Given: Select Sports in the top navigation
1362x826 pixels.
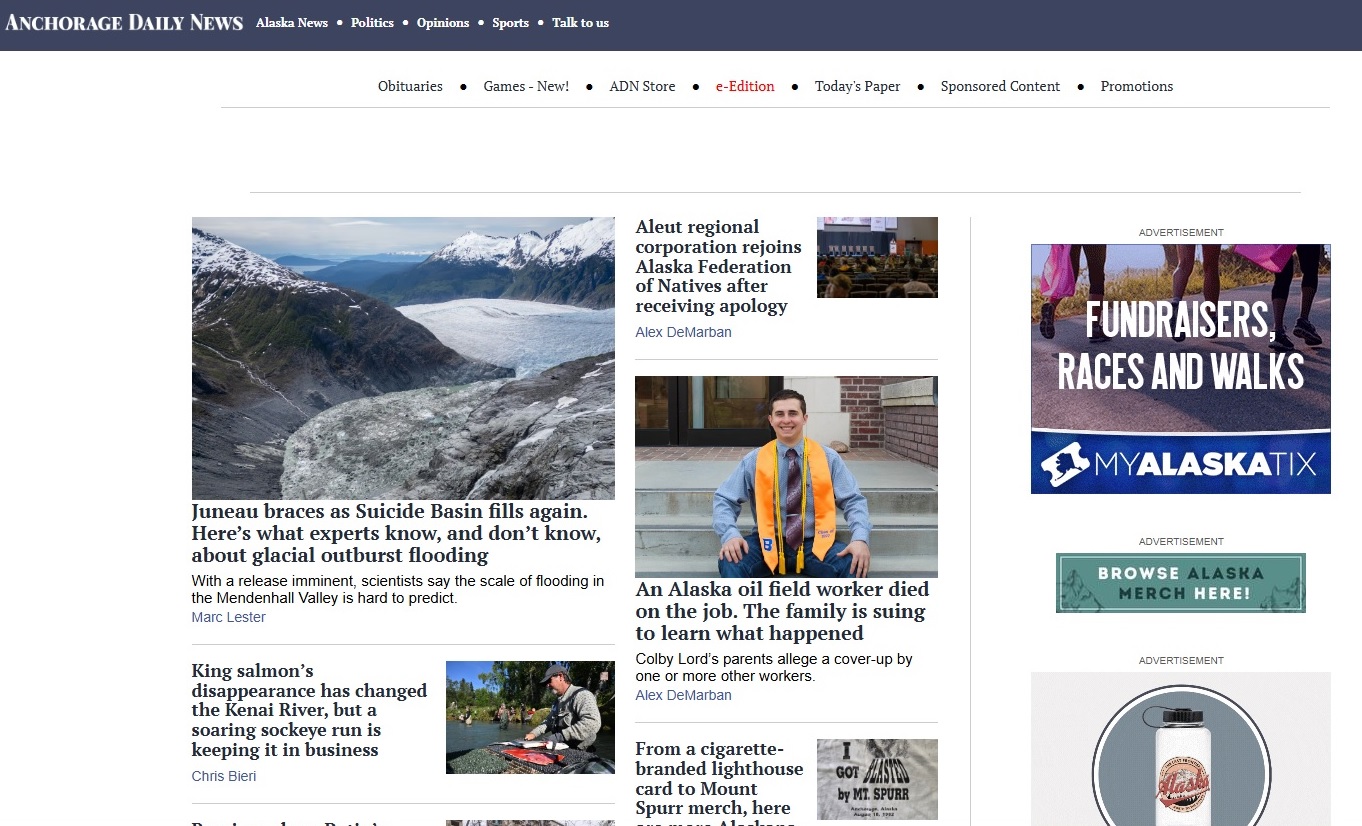Looking at the screenshot, I should pos(510,23).
